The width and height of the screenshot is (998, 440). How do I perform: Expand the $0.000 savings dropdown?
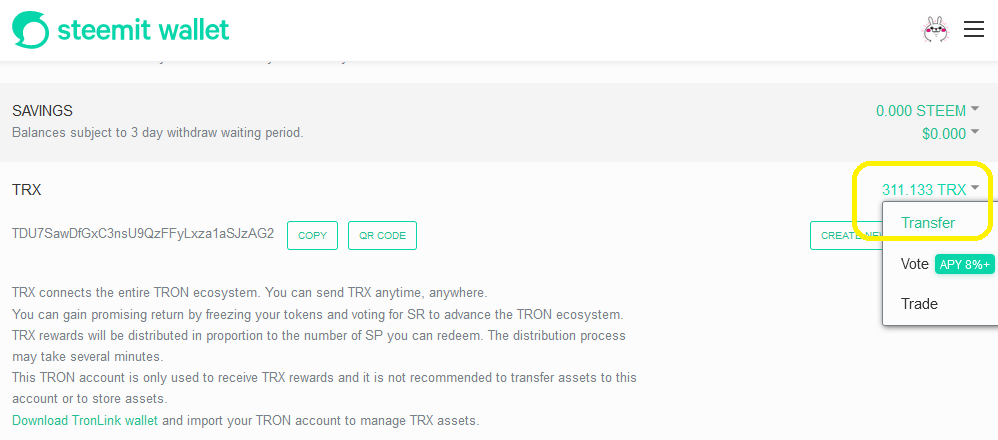tap(974, 132)
